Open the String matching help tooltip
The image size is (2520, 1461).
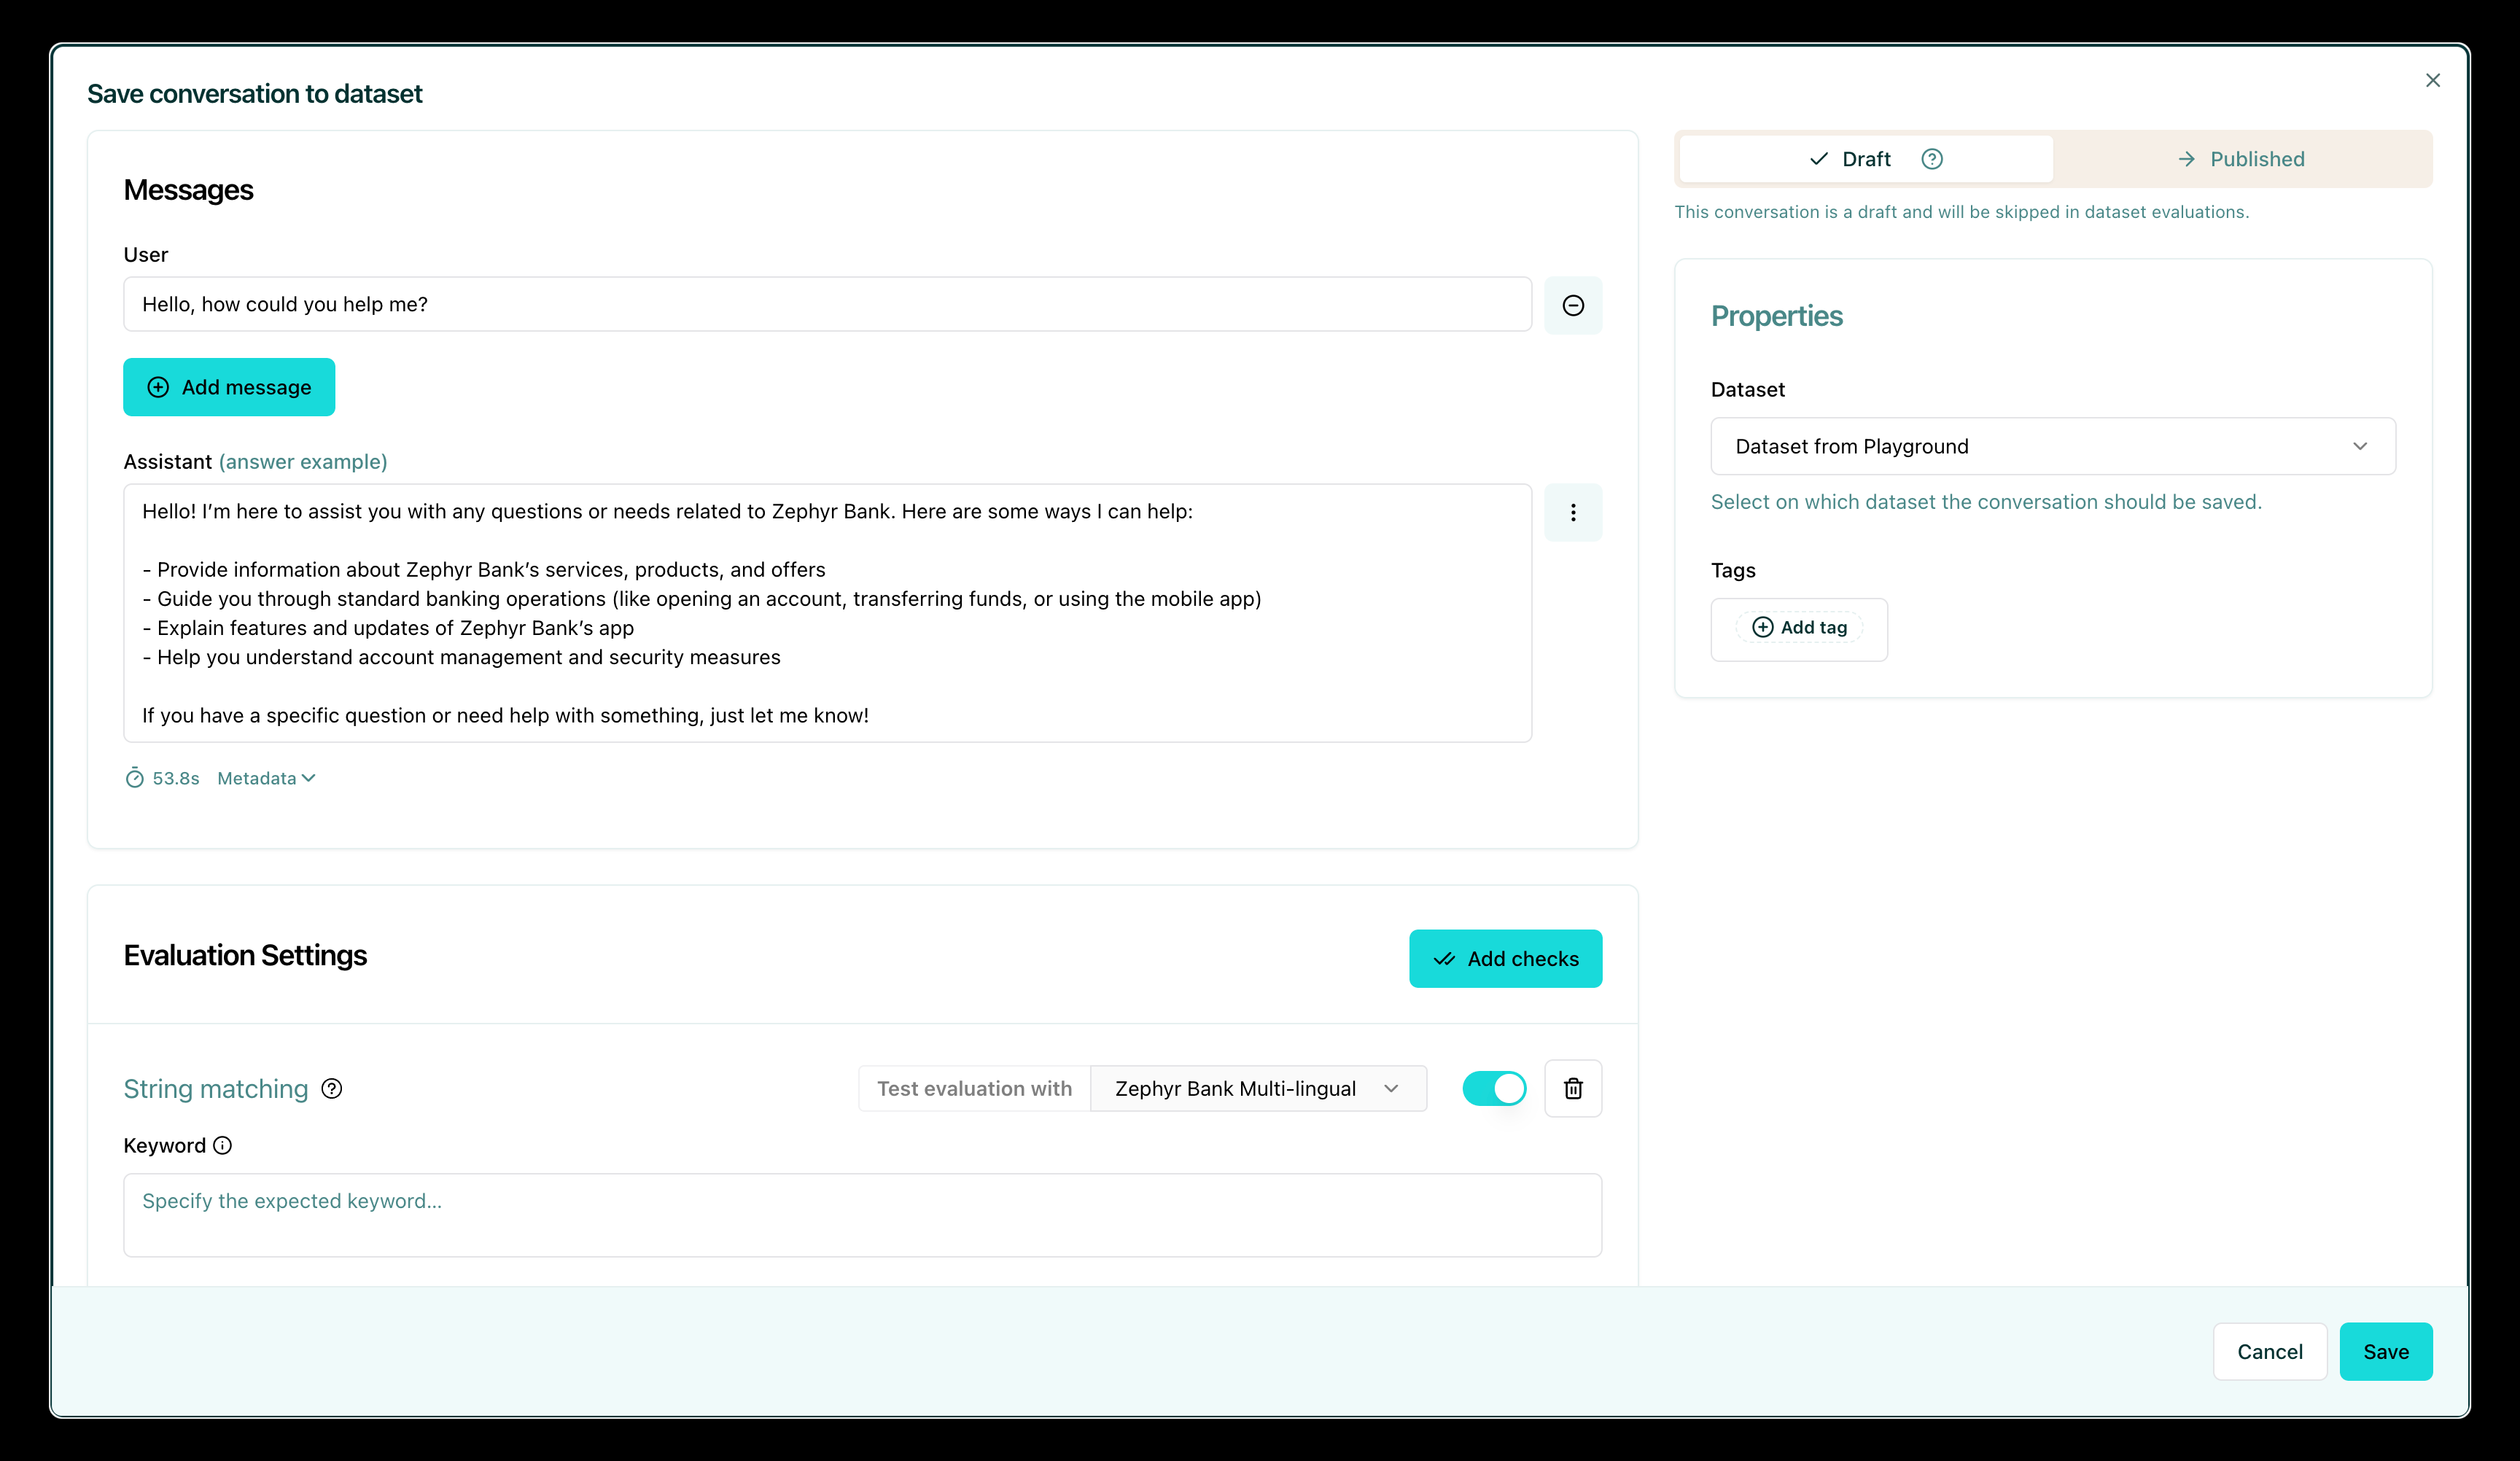(332, 1088)
